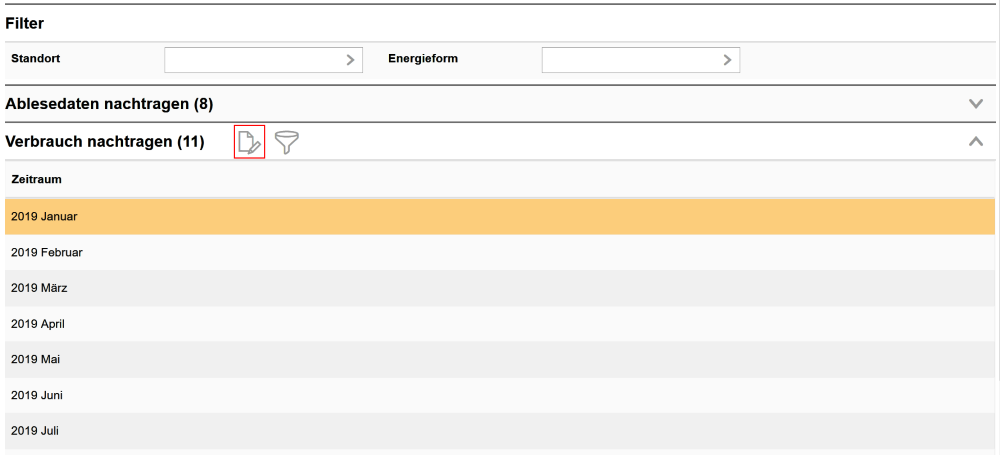This screenshot has height=455, width=1000.
Task: Open the Standort selection arrow
Action: (x=350, y=60)
